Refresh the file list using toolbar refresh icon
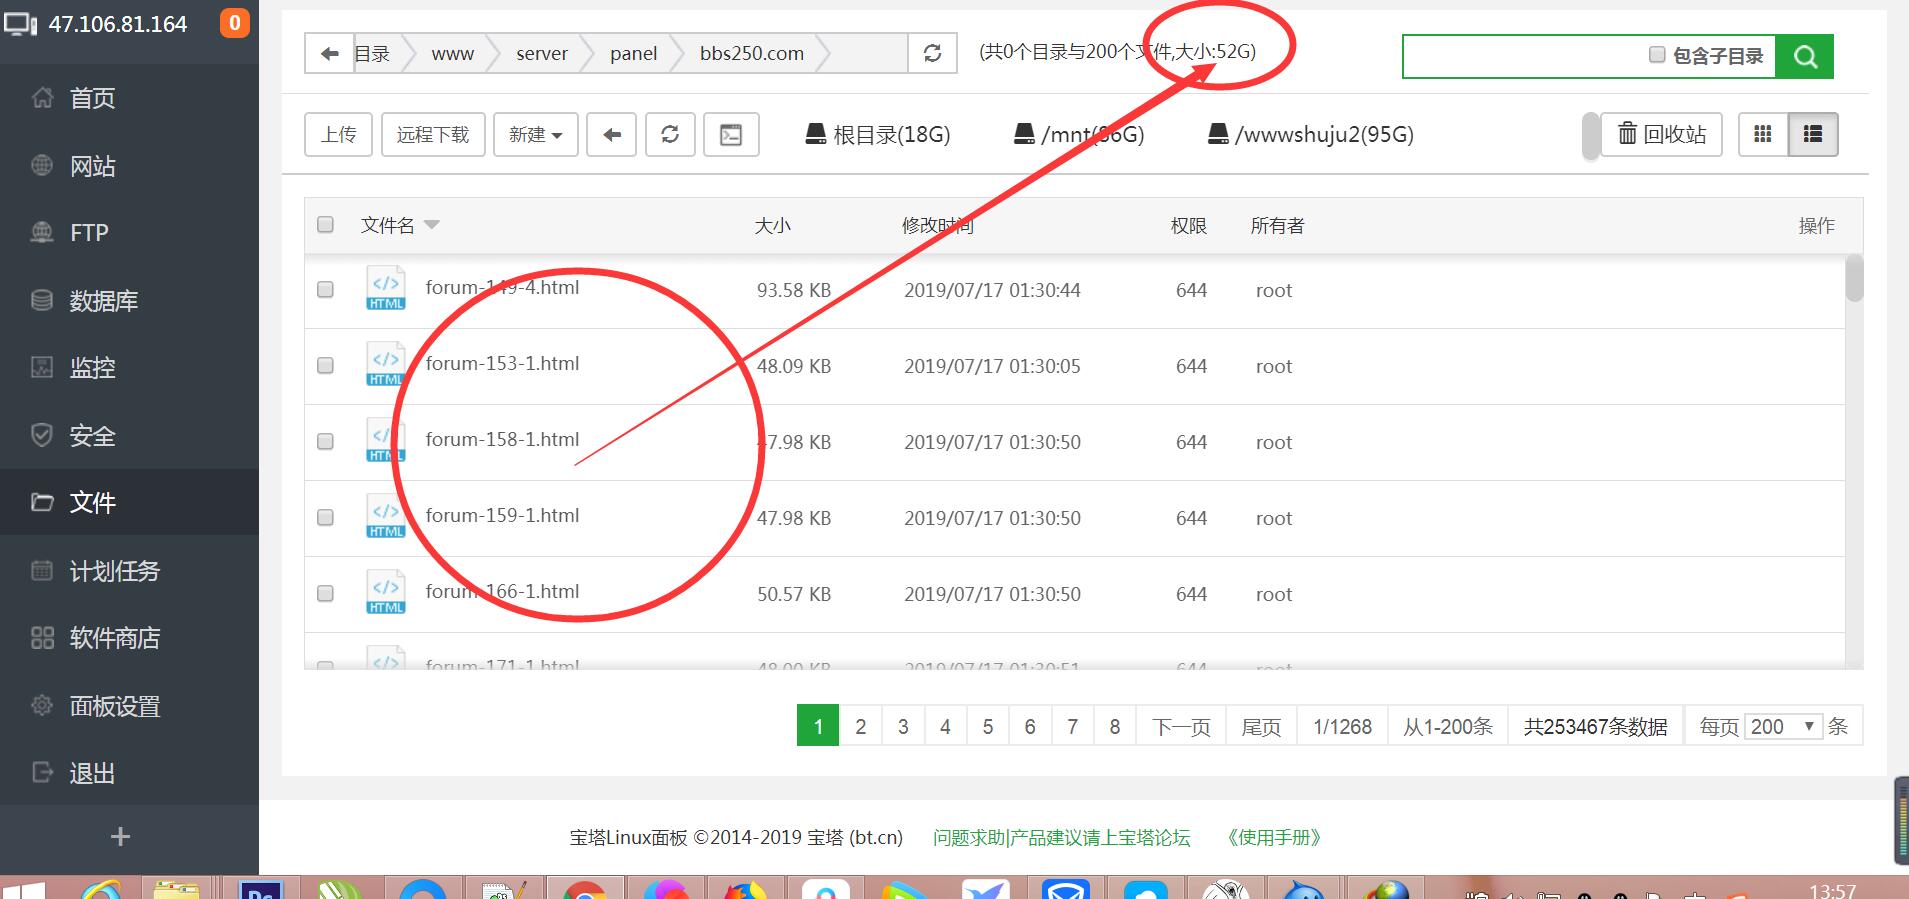The image size is (1909, 899). coord(670,135)
